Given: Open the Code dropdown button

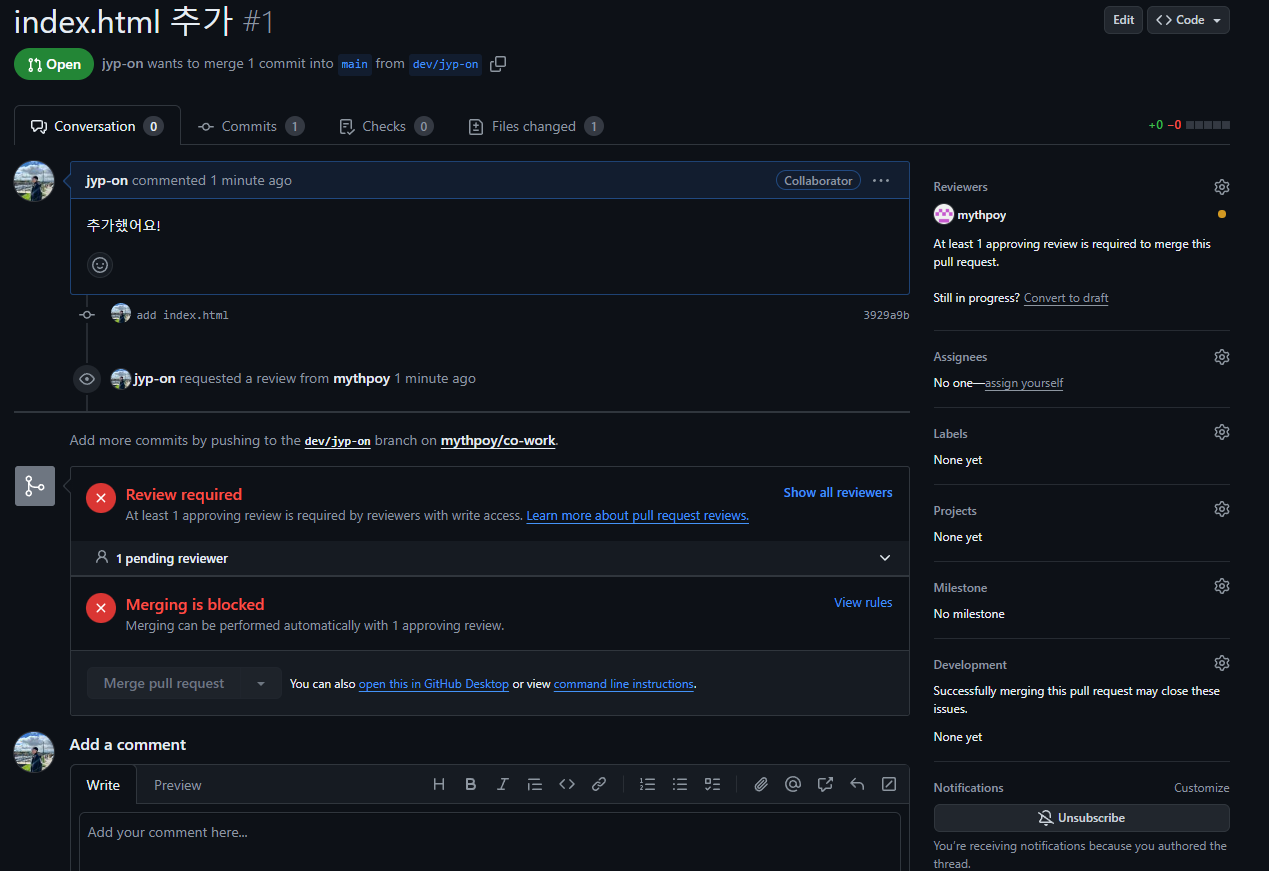Looking at the screenshot, I should (1188, 20).
